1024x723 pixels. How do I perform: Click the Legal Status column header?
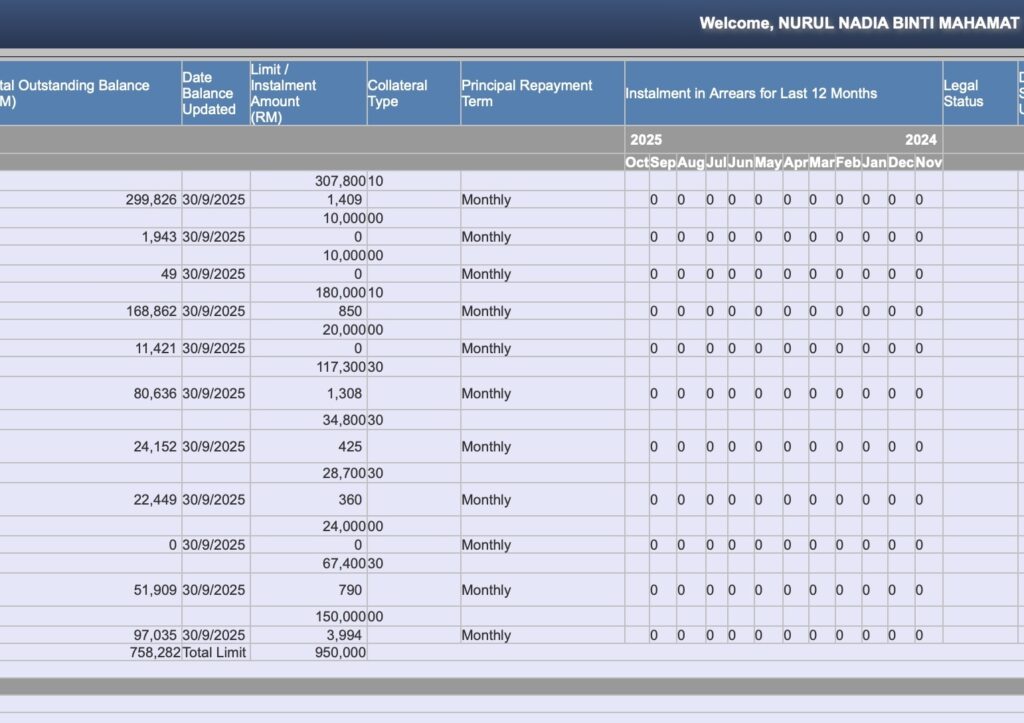click(x=962, y=93)
